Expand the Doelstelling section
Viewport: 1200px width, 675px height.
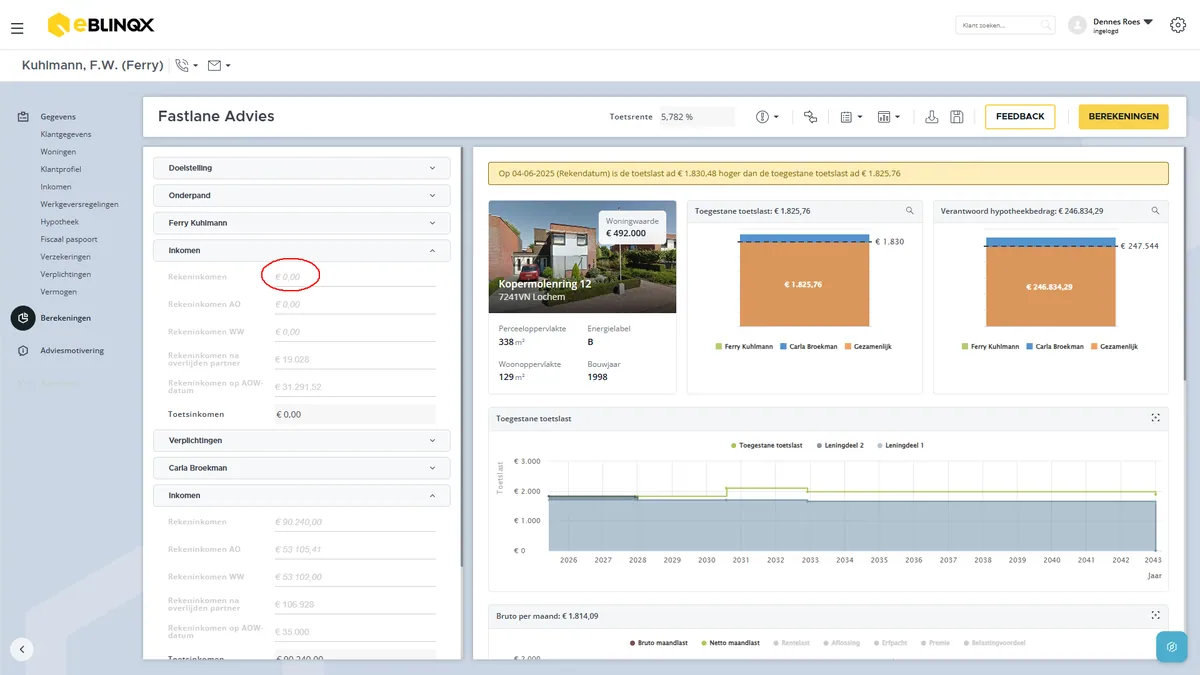coord(301,168)
